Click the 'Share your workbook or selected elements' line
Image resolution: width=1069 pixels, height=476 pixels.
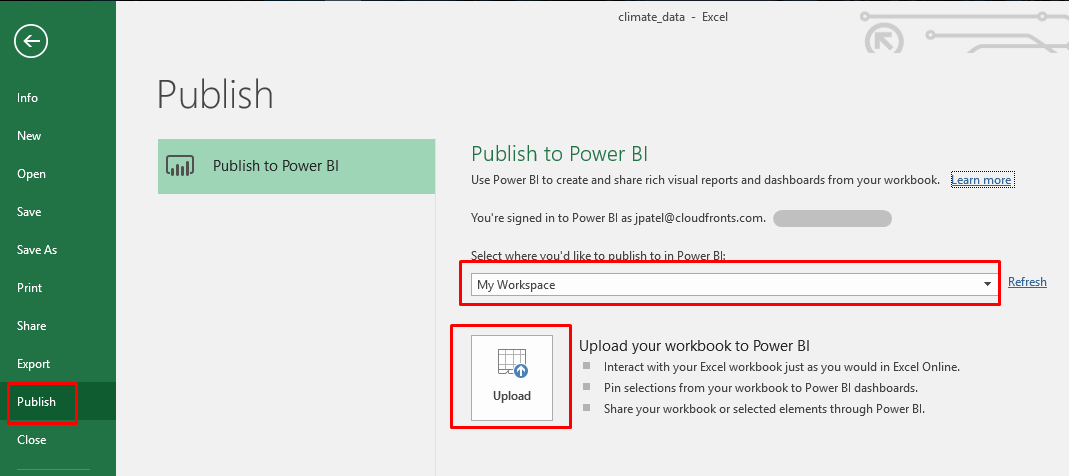(x=764, y=409)
